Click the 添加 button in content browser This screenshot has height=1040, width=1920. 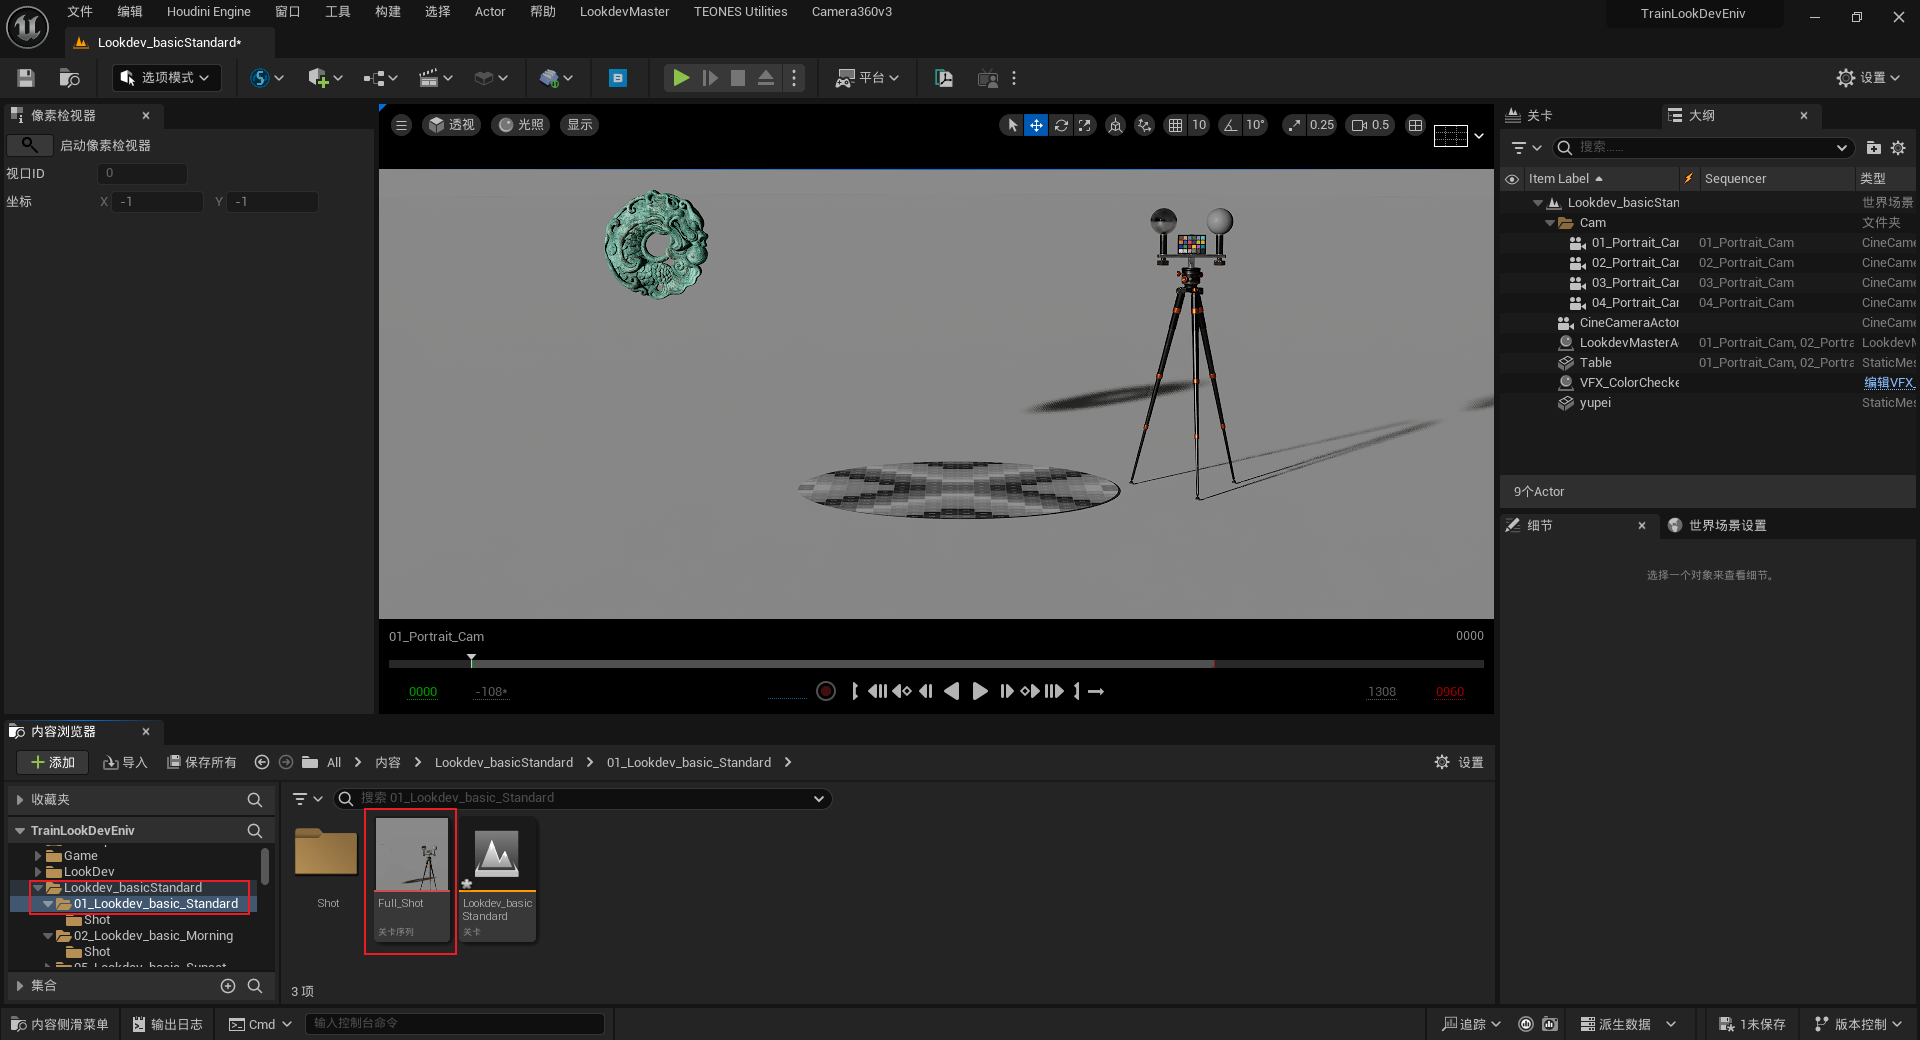point(53,762)
